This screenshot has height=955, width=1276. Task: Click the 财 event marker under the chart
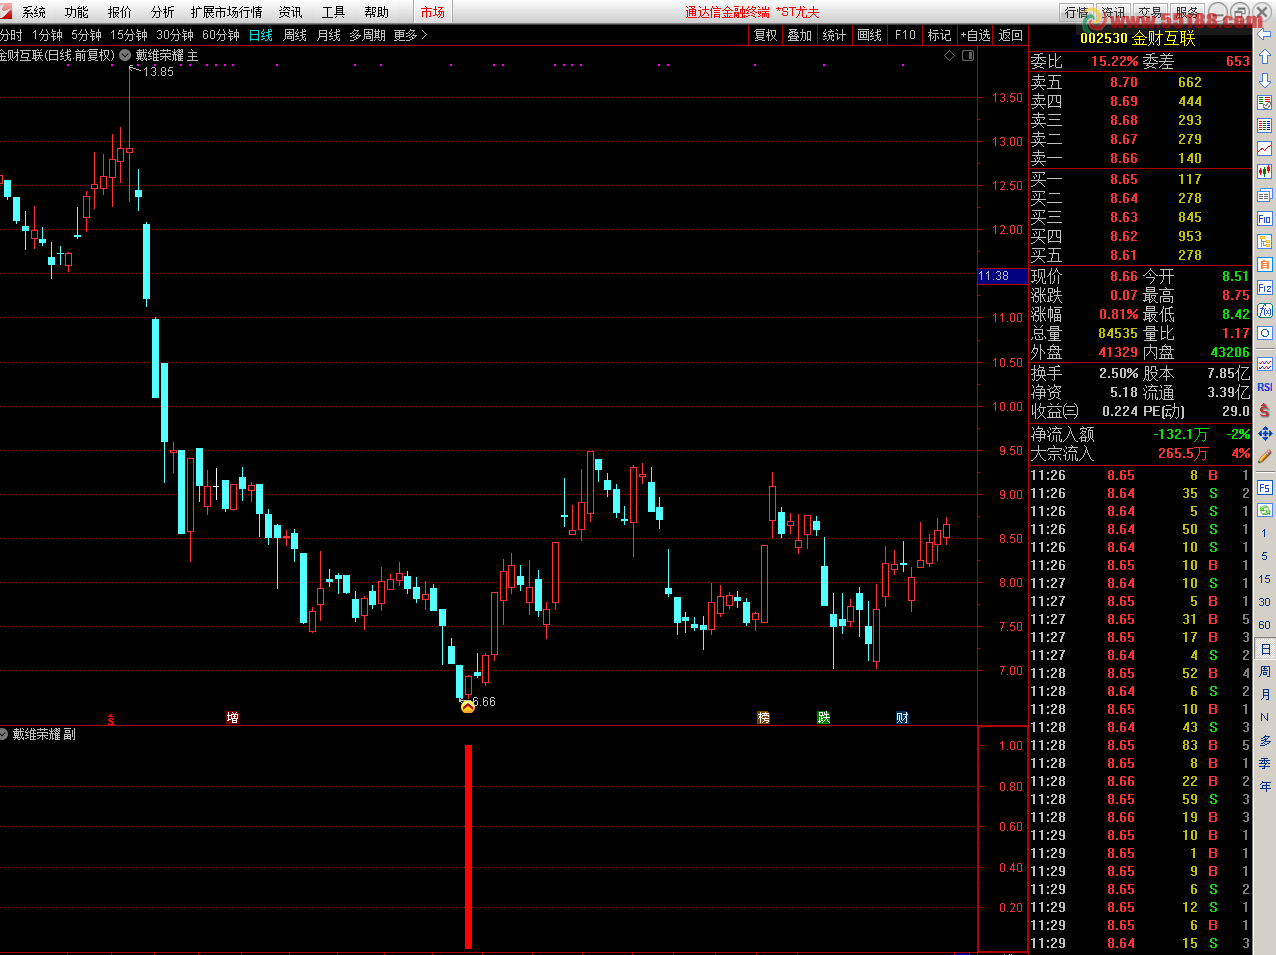pos(902,718)
